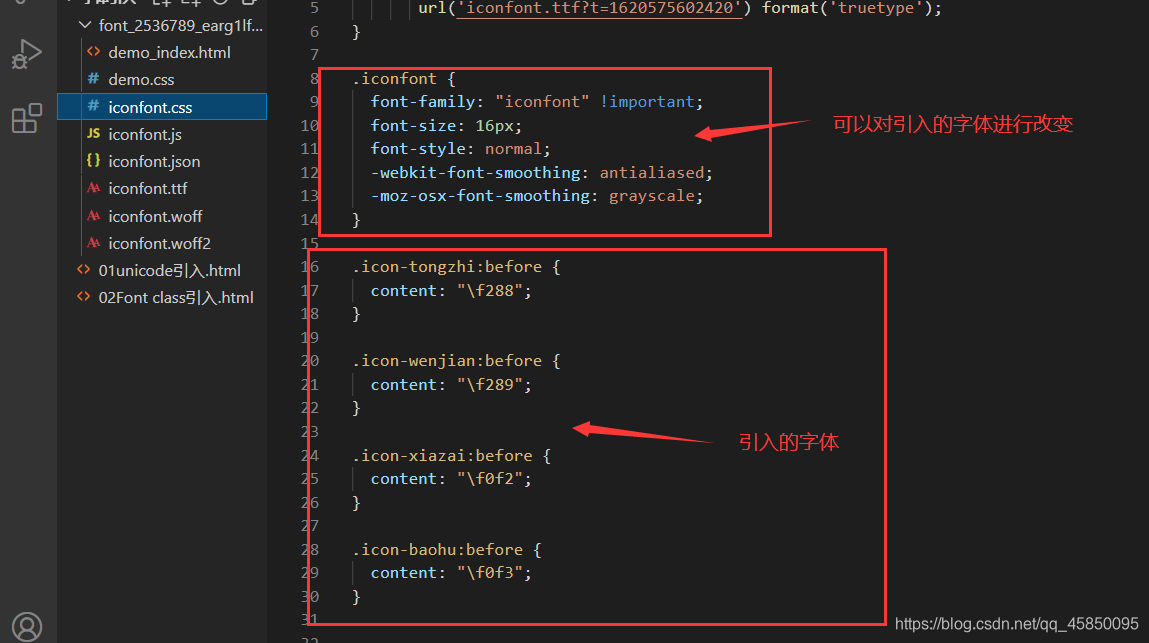Open 02Font class引入.html file
This screenshot has height=643, width=1149.
[176, 298]
